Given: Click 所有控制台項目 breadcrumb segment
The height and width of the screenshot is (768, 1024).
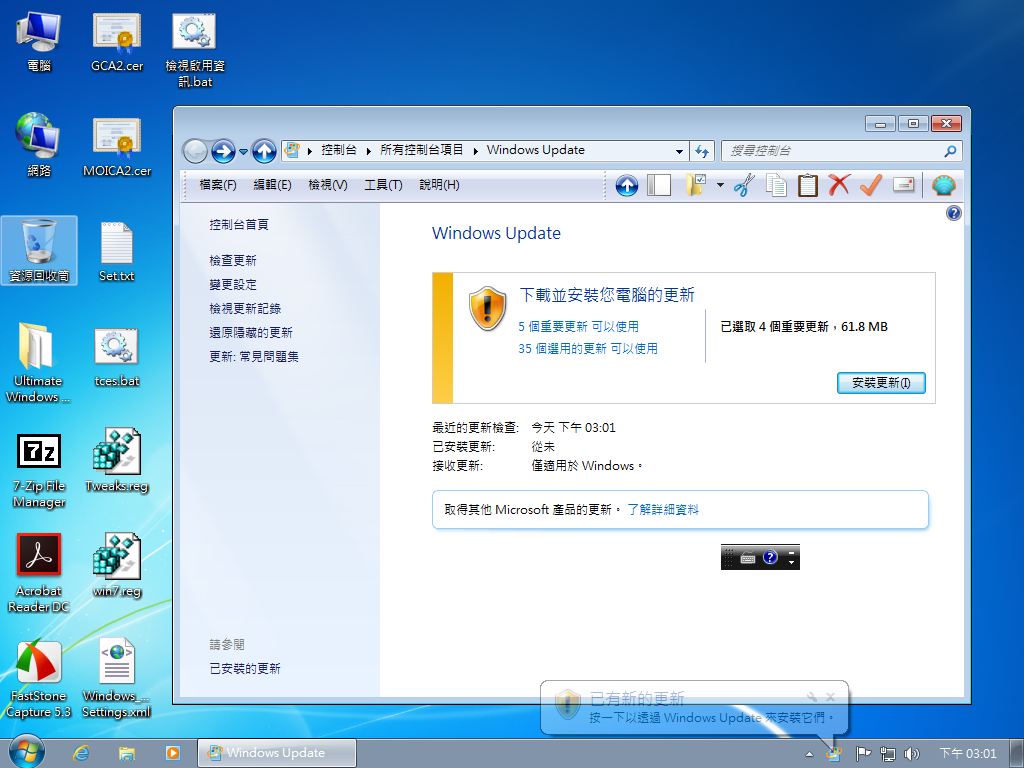Looking at the screenshot, I should point(421,150).
